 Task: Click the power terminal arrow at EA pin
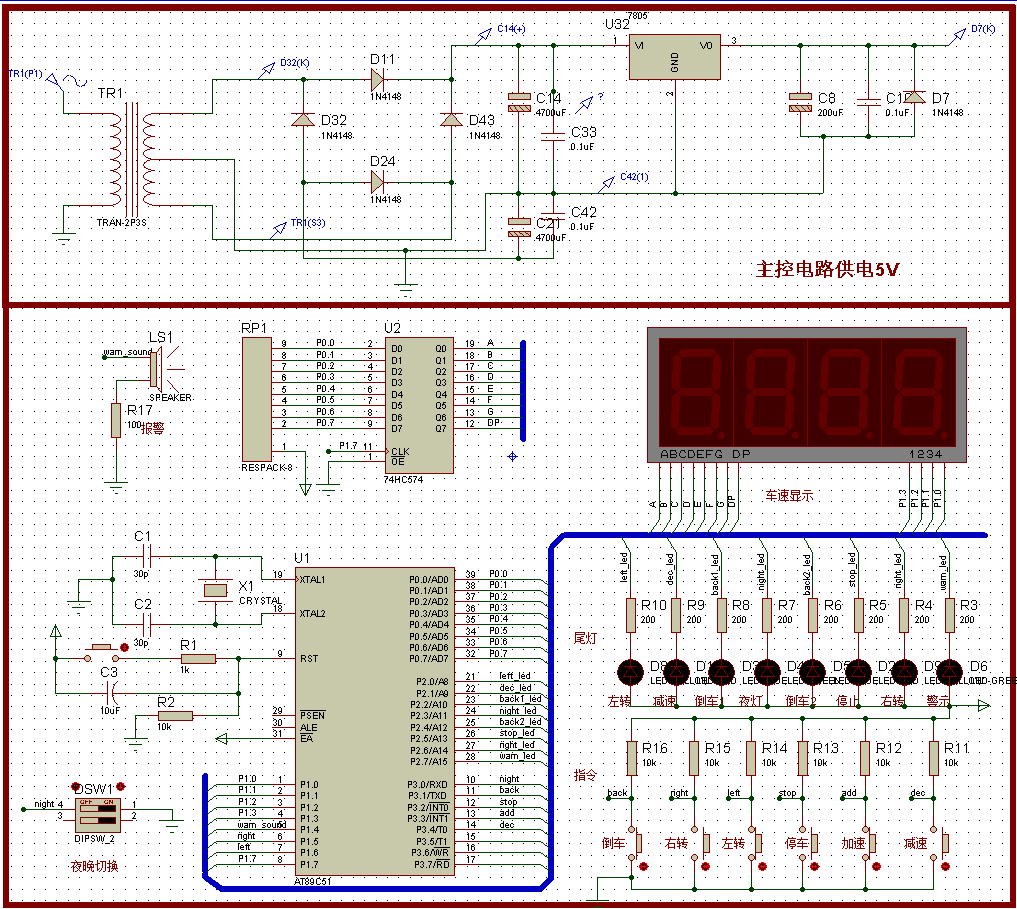coord(221,738)
